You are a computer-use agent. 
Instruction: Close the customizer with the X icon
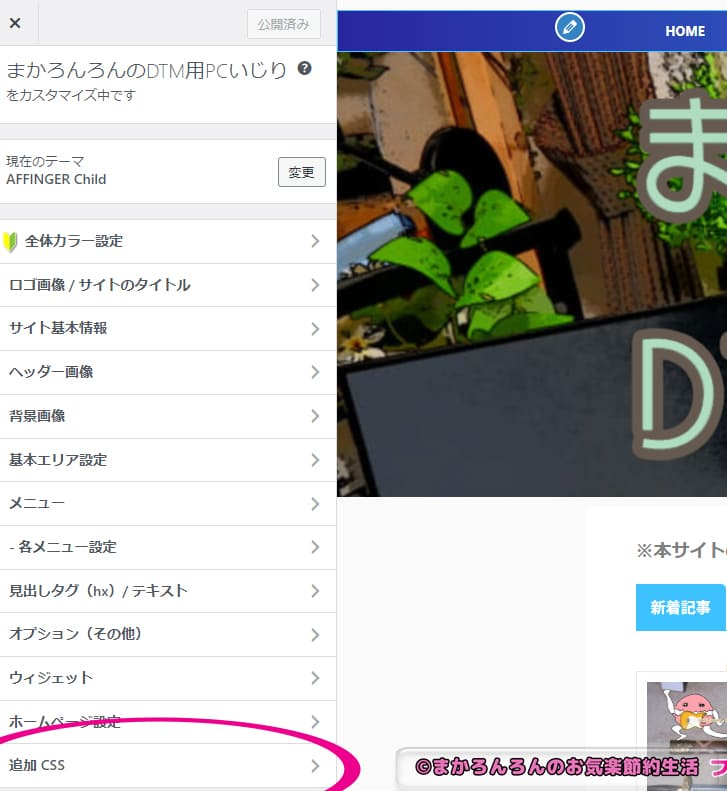15,23
